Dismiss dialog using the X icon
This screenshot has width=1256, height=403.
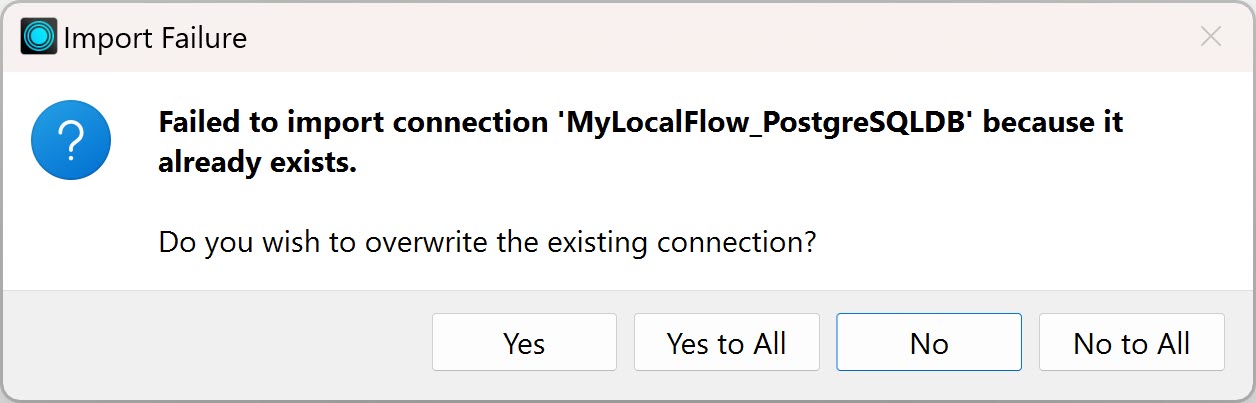pos(1211,38)
